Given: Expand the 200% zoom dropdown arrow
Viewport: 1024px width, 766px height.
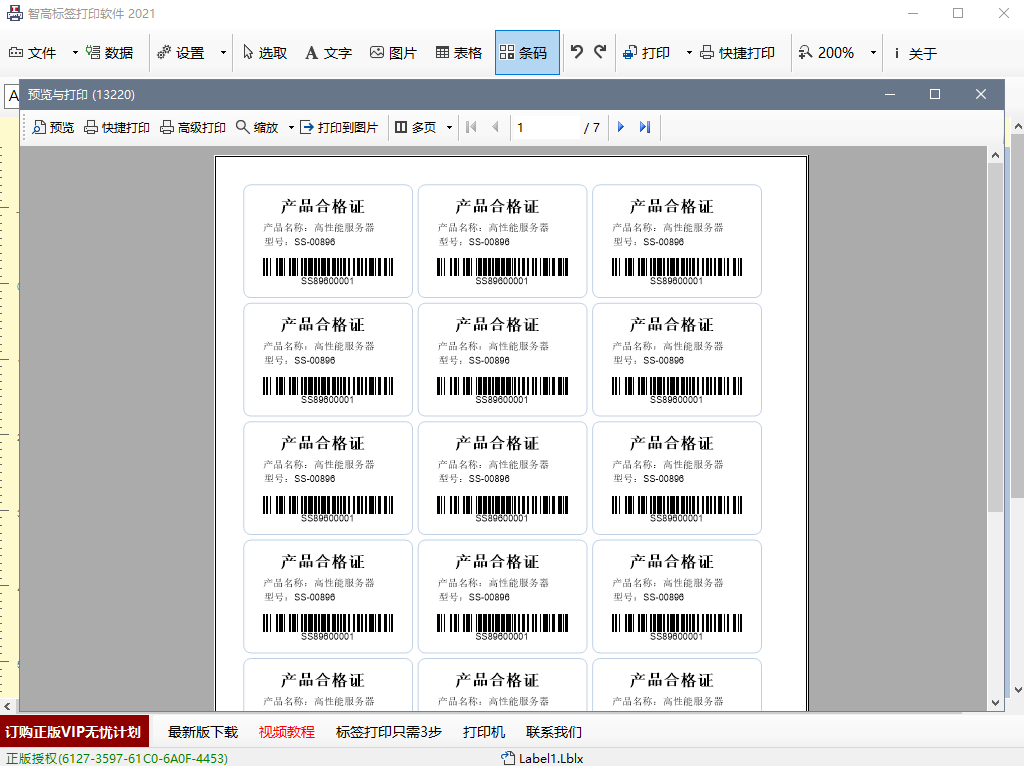Looking at the screenshot, I should point(872,53).
